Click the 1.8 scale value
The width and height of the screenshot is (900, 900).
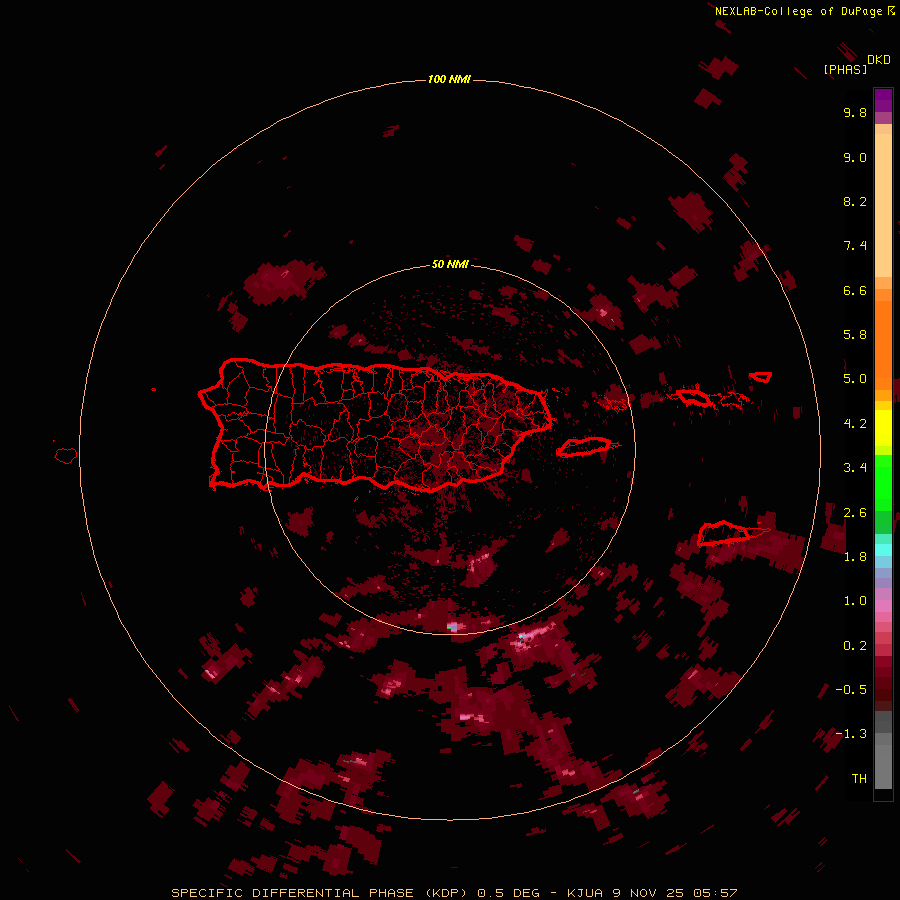[855, 557]
